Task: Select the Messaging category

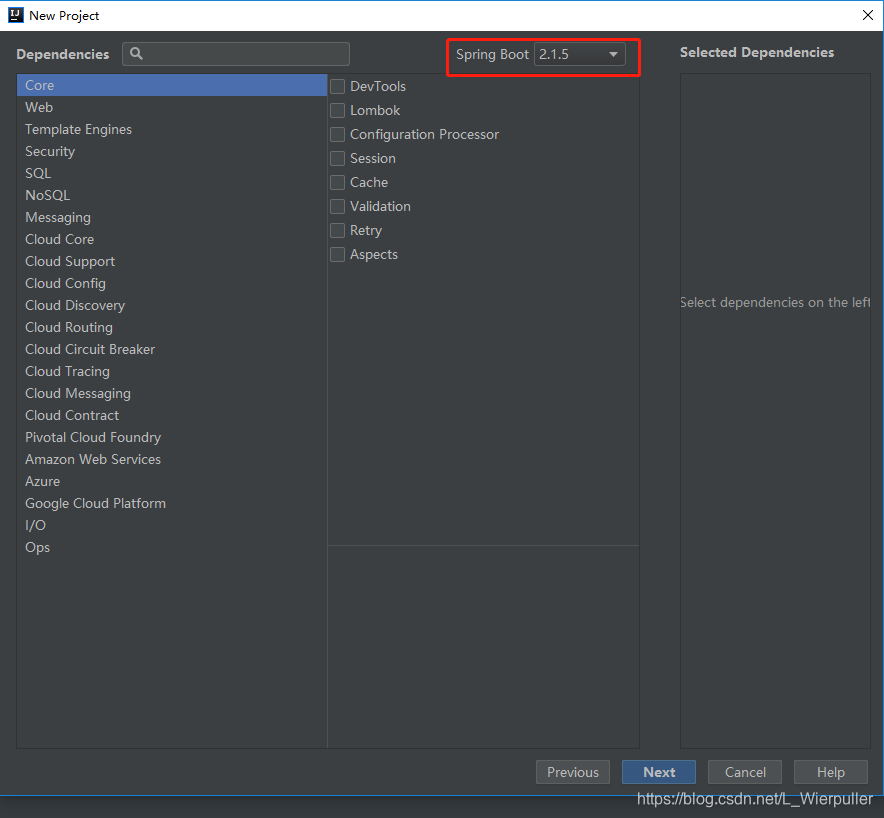Action: 172,217
